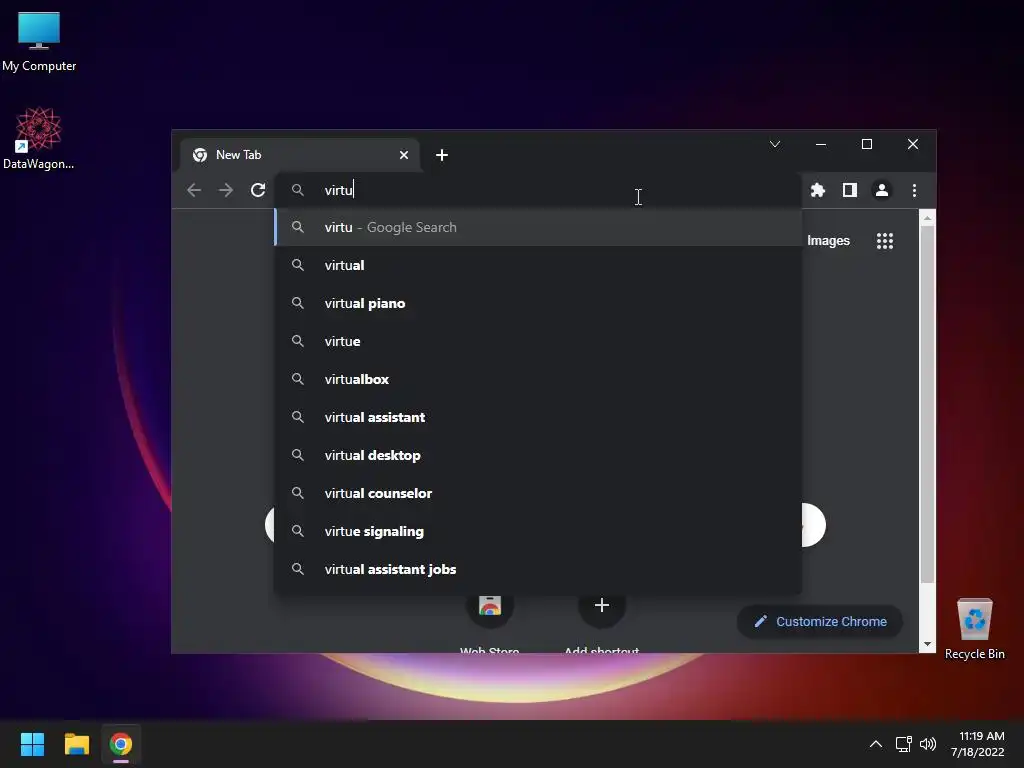
Task: Open File Explorer from the taskbar
Action: pyautogui.click(x=76, y=744)
